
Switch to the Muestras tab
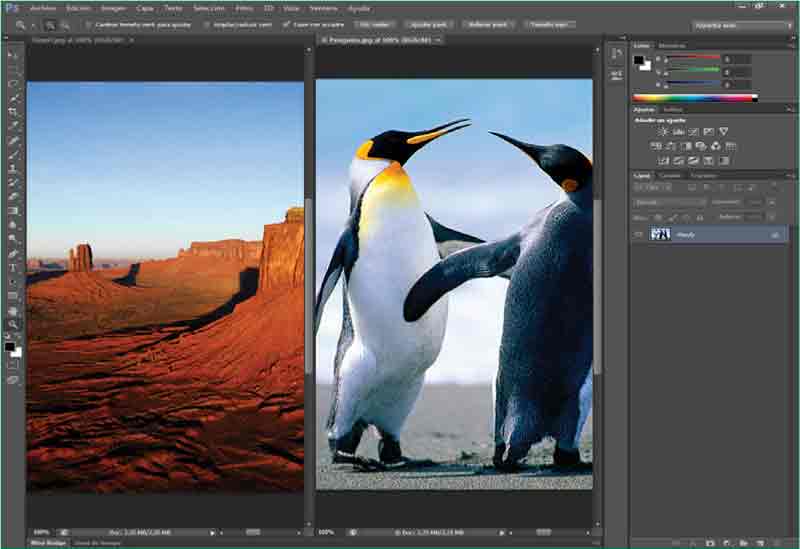[672, 45]
